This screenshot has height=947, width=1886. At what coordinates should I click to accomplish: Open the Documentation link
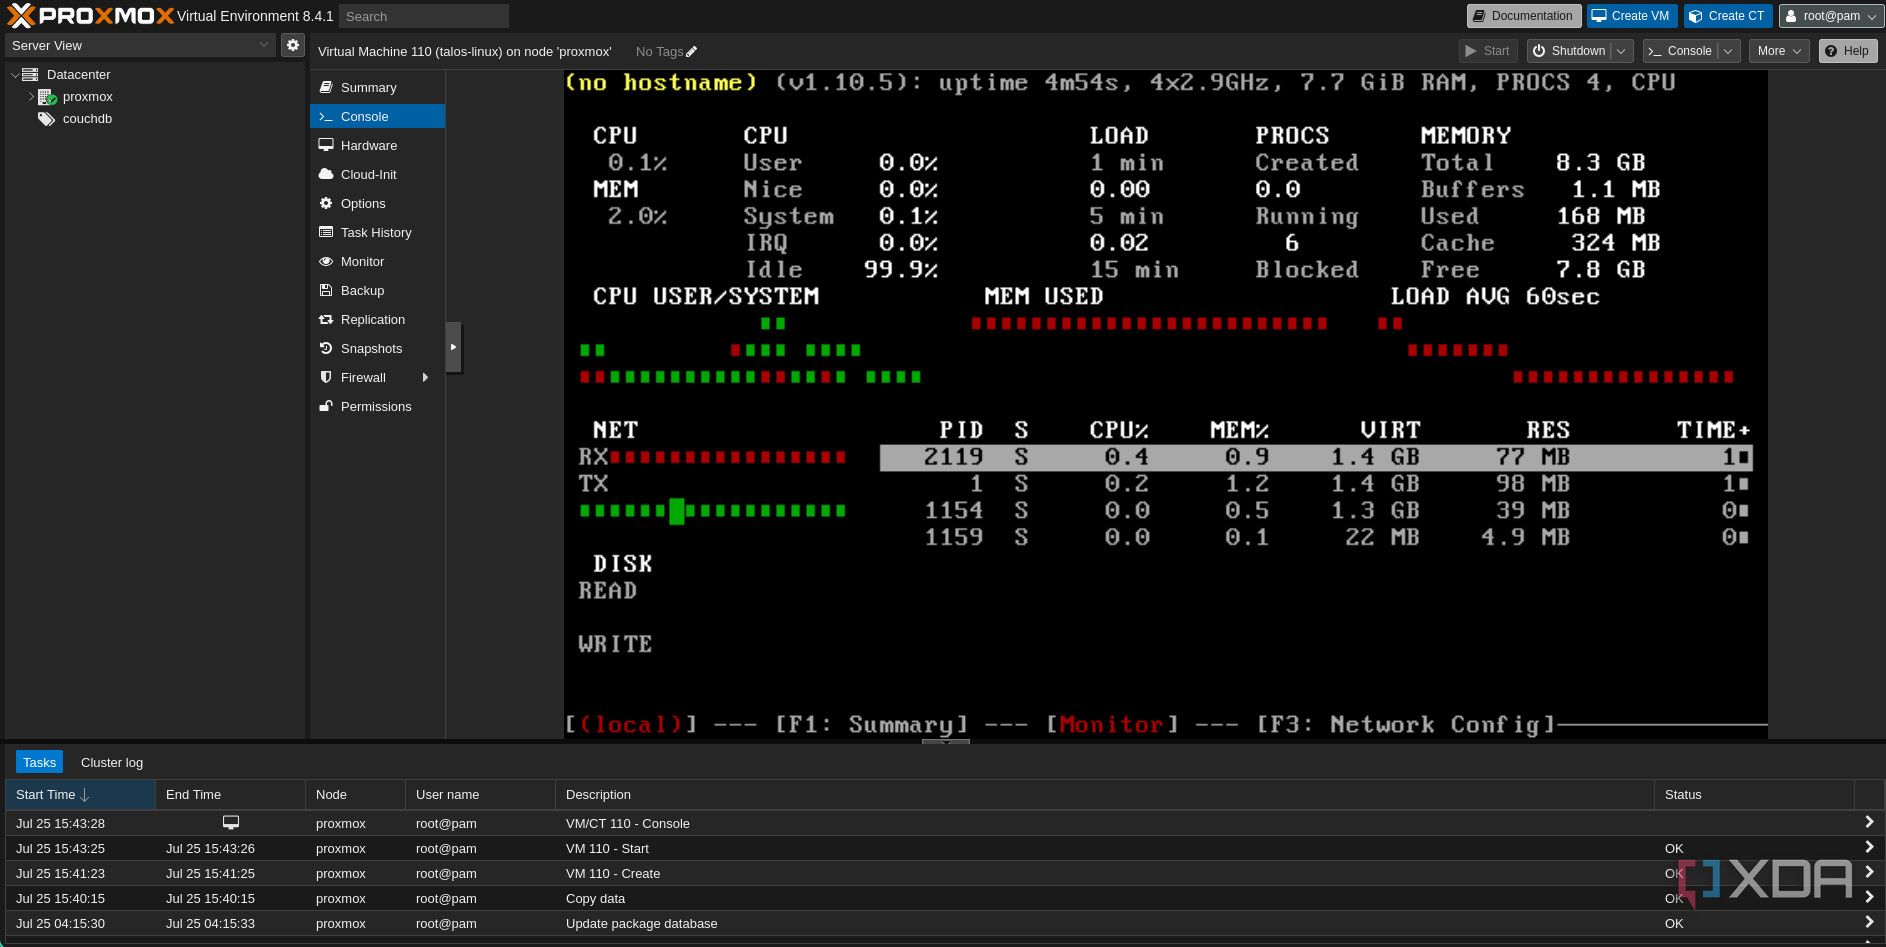[1522, 16]
